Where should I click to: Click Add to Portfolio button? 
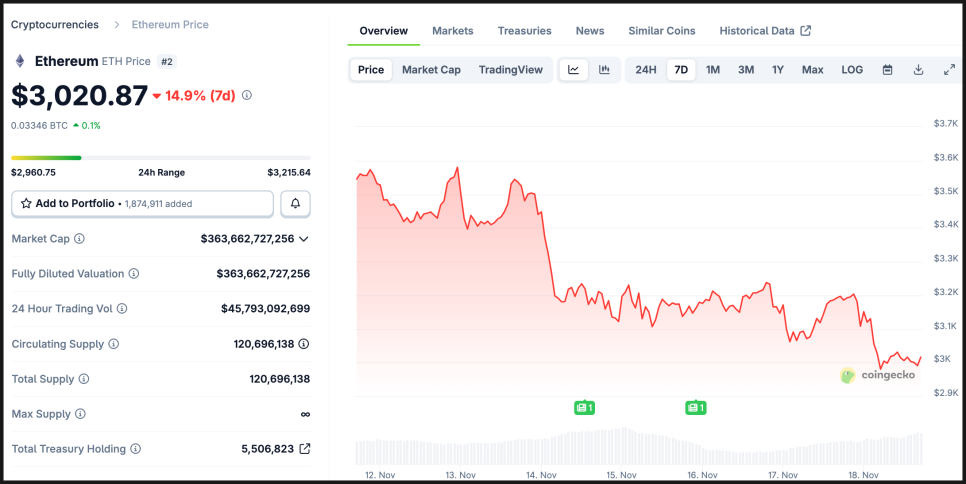point(142,203)
